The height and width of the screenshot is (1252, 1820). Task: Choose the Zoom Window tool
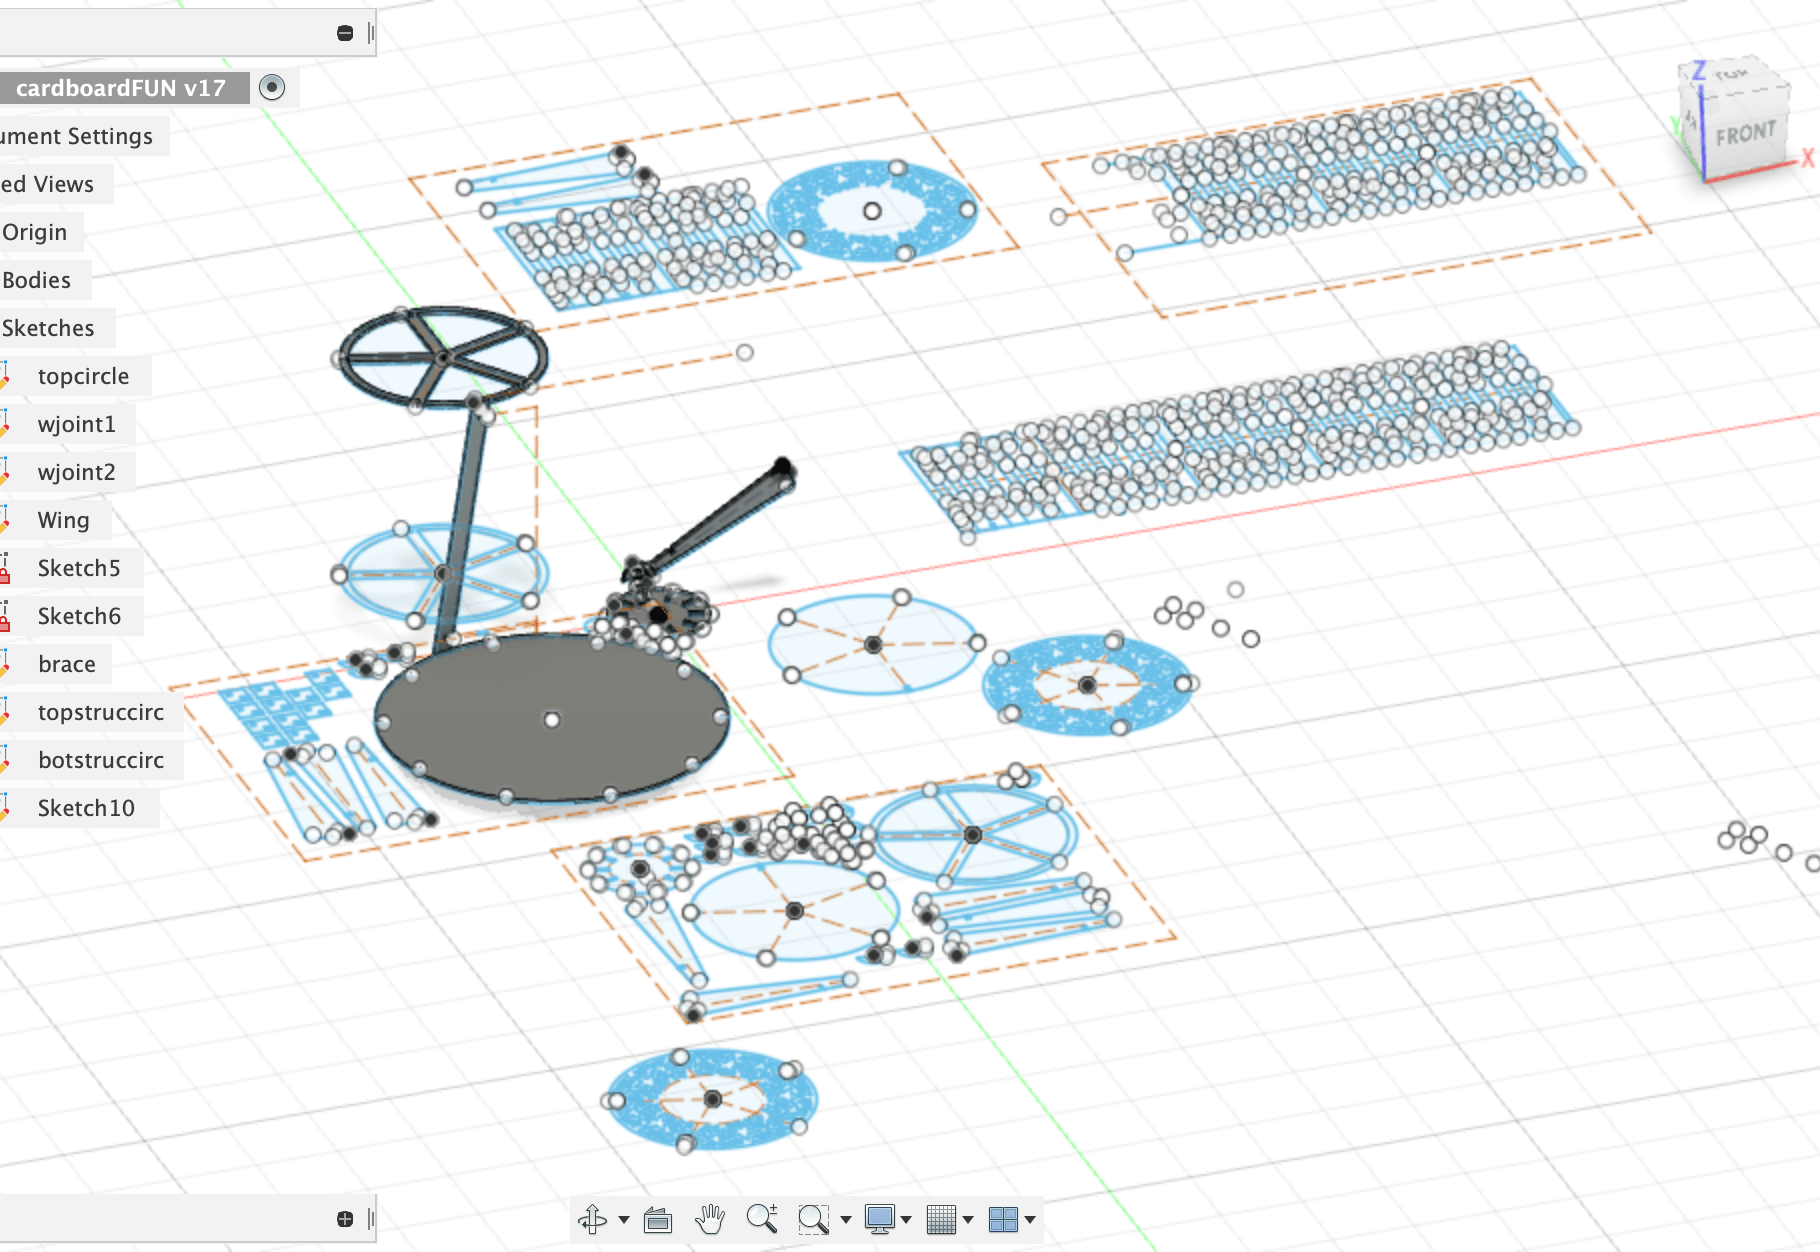[x=813, y=1219]
